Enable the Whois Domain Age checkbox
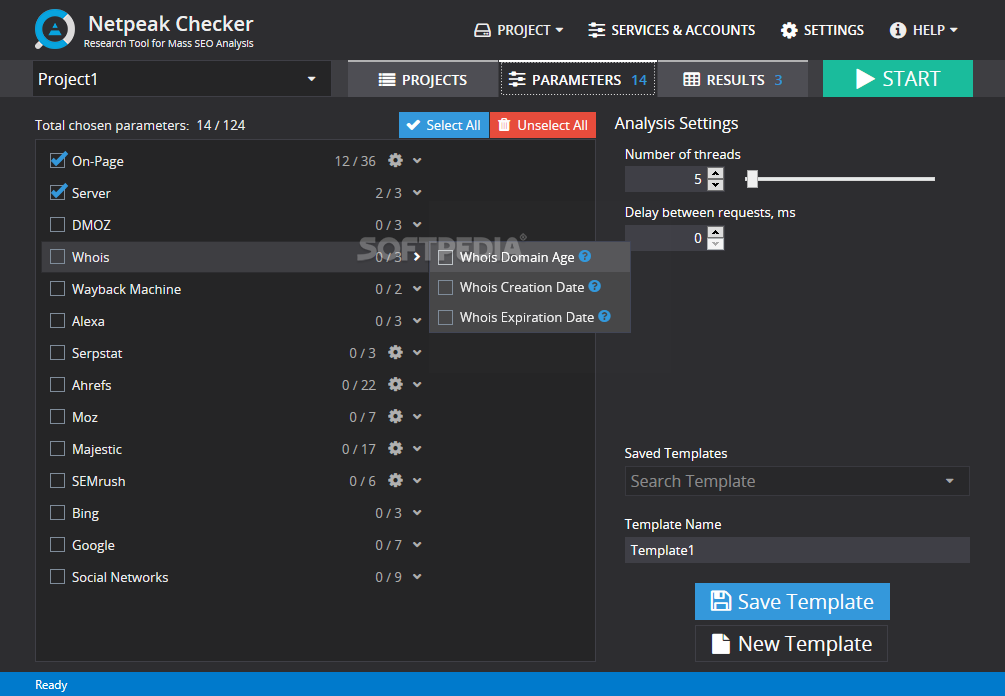 click(445, 257)
